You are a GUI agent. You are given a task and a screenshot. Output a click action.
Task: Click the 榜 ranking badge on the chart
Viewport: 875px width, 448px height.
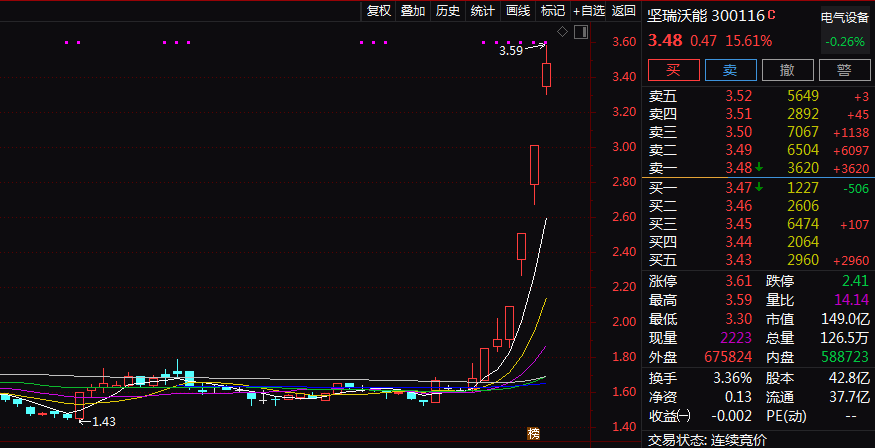[533, 434]
